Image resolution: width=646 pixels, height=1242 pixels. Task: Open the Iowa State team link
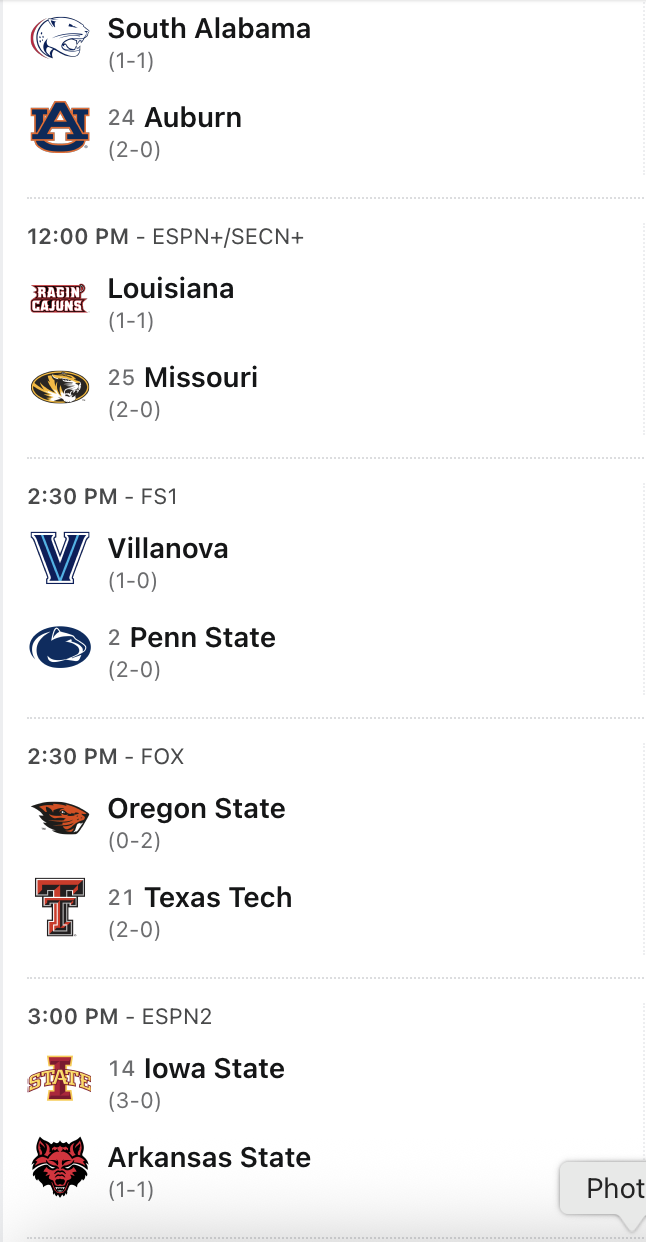[214, 1069]
